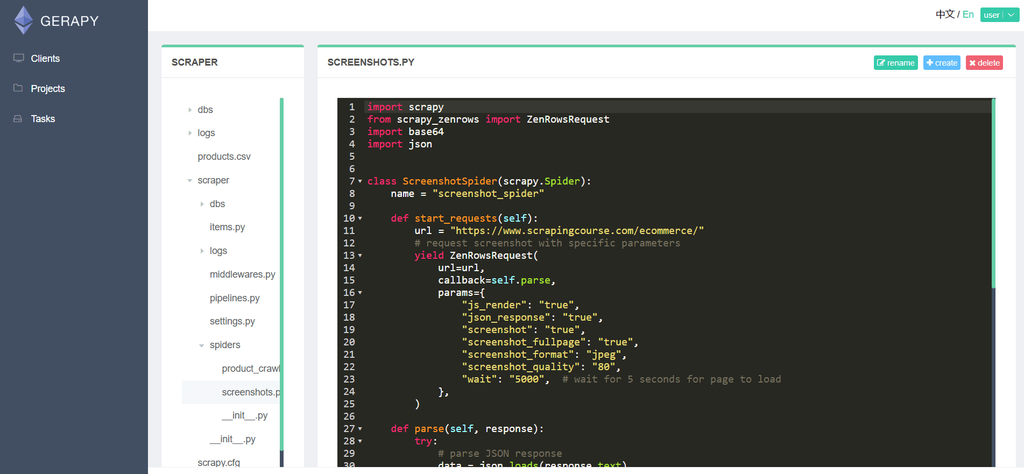Click the SCREENSHOTS.PY panel title
The height and width of the screenshot is (474, 1024).
click(x=370, y=63)
